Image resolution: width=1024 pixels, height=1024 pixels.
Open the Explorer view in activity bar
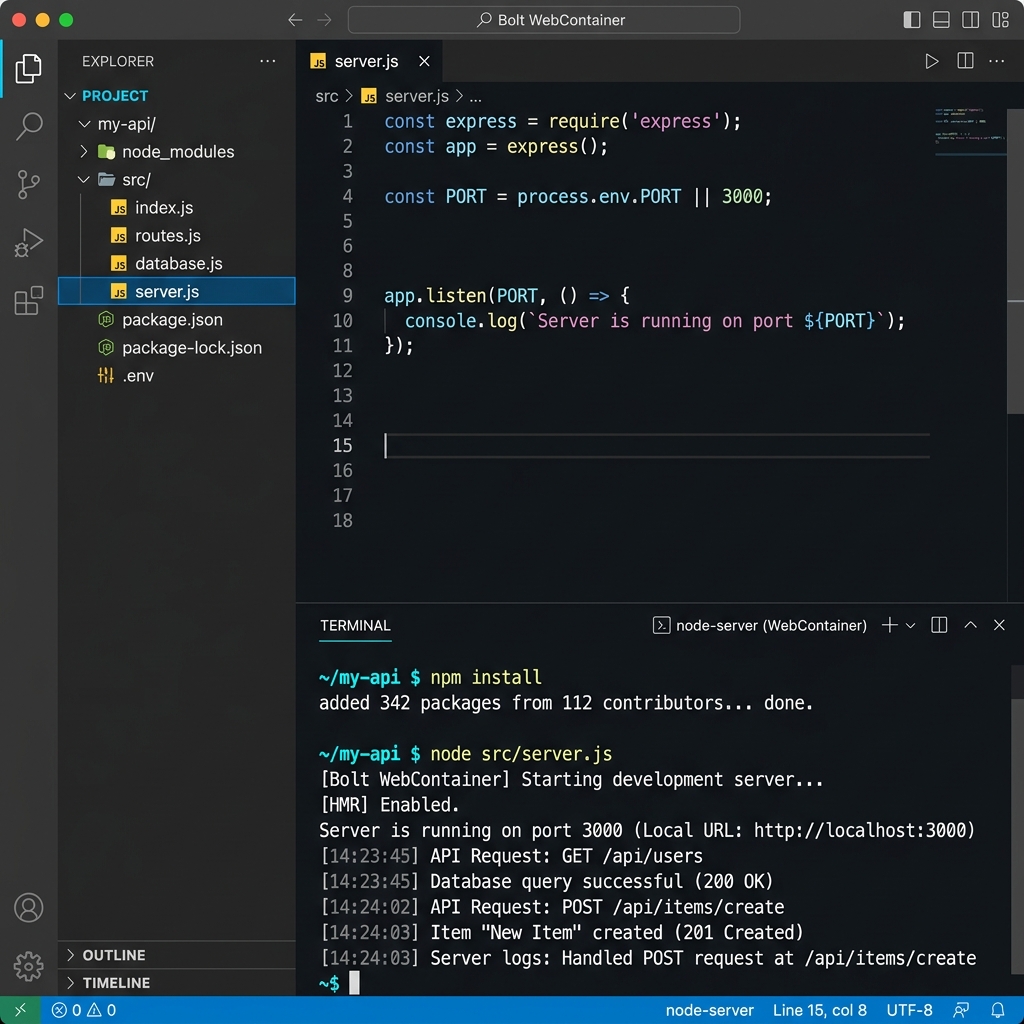(x=28, y=68)
